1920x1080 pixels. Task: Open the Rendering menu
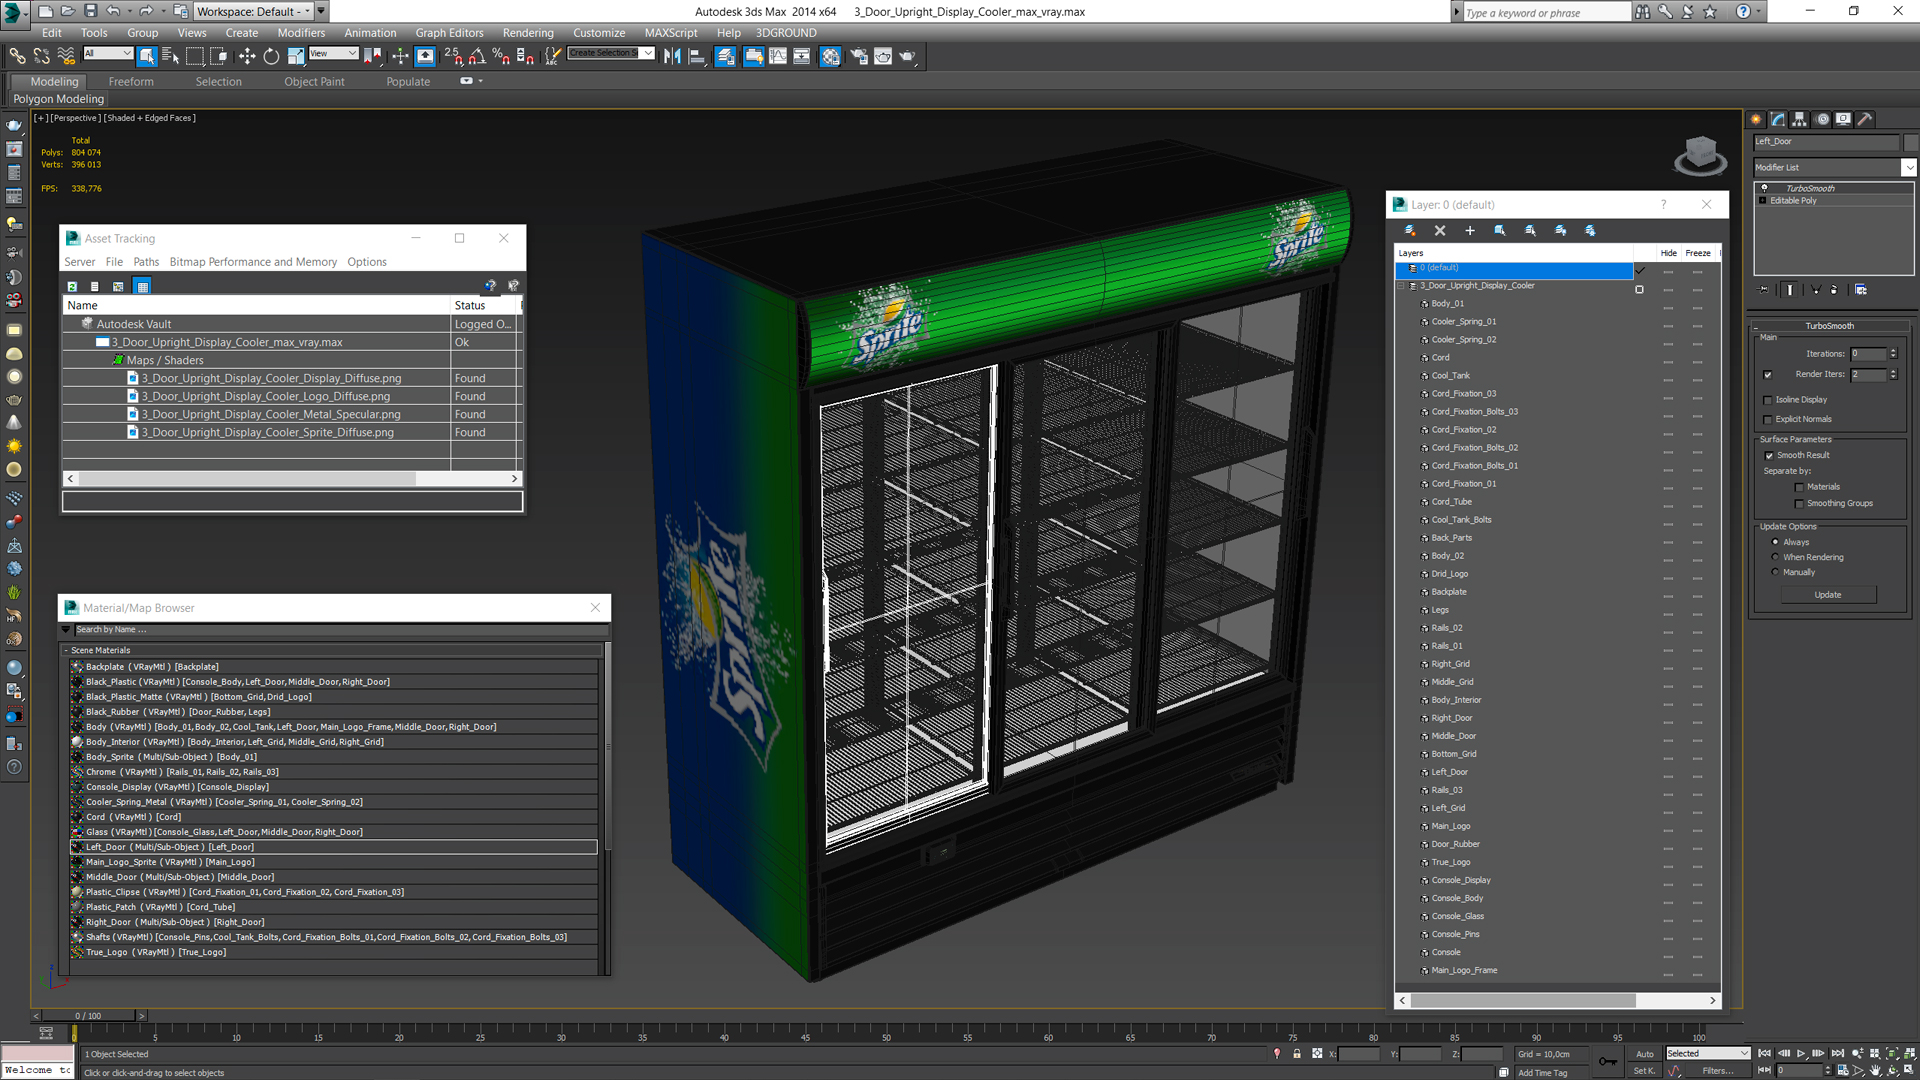528,32
